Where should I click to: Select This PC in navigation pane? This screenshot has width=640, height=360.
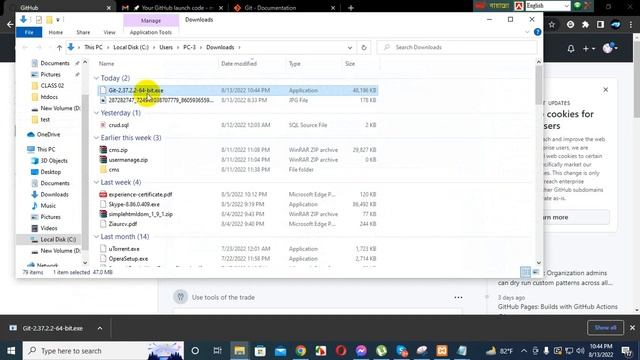click(46, 149)
